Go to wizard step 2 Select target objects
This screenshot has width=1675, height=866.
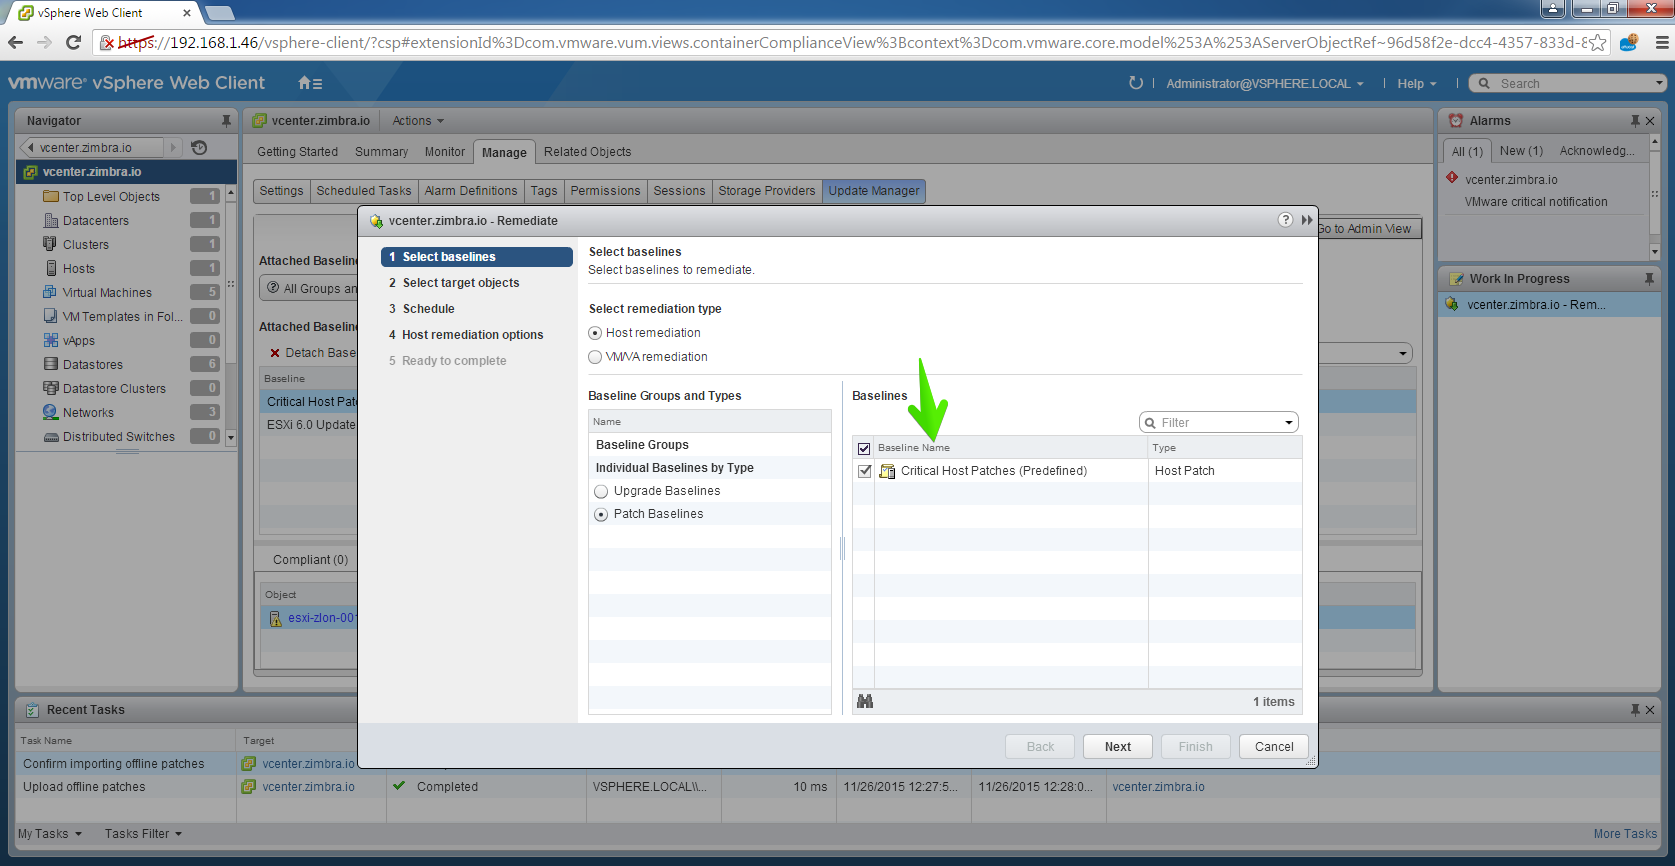point(461,283)
